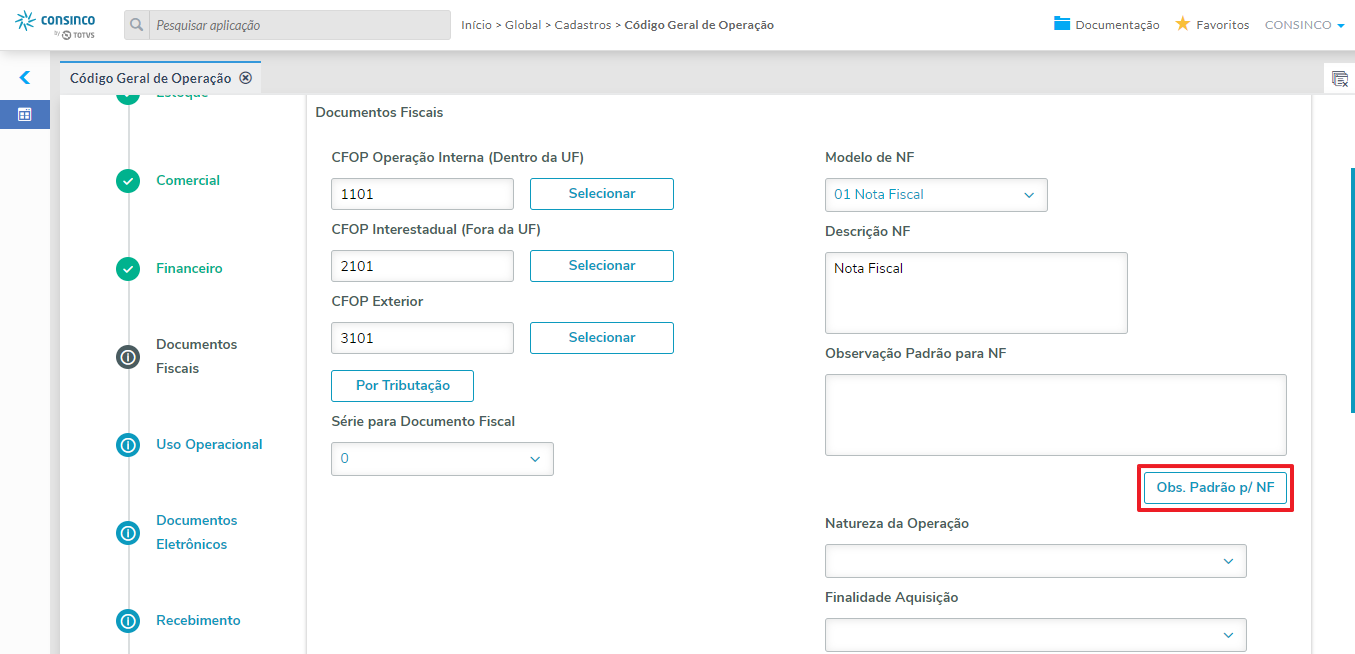Open the Modelo de NF dropdown
The width and height of the screenshot is (1355, 654).
936,195
